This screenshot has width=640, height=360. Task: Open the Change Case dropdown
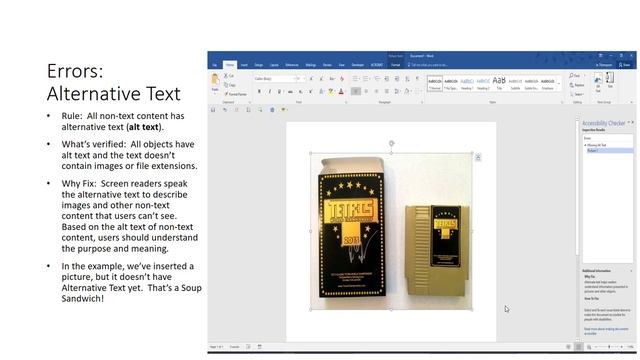click(x=332, y=79)
